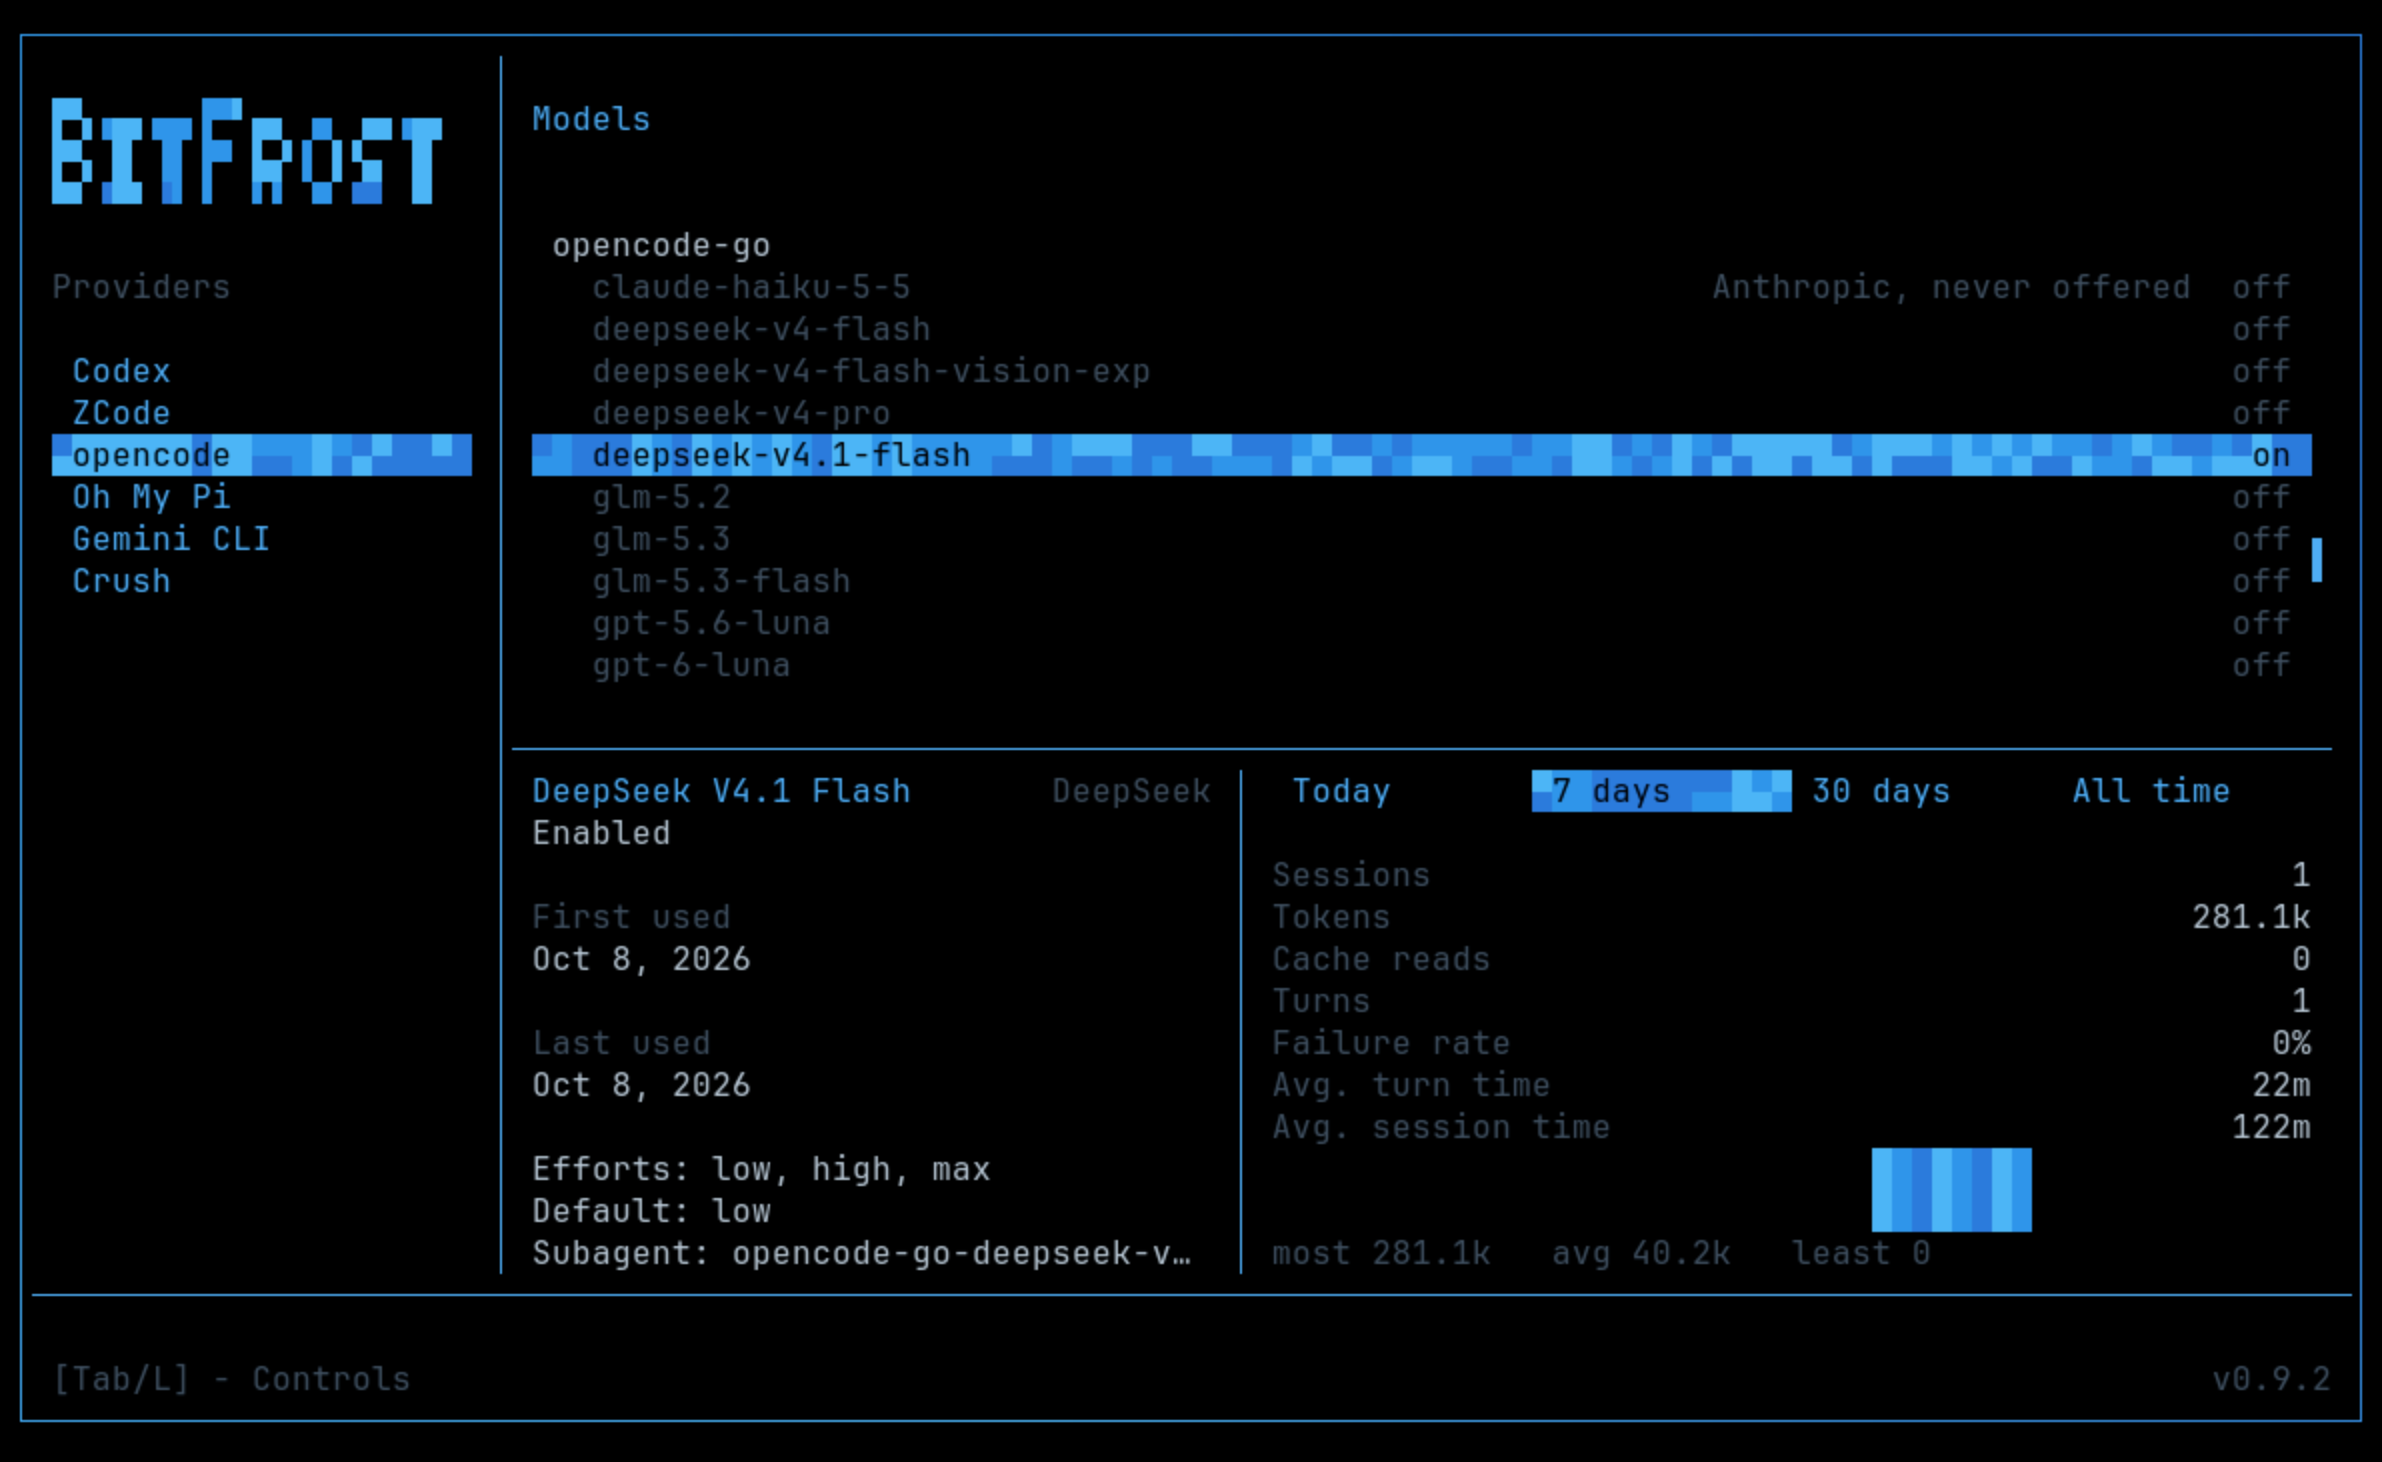
Task: Click the token usage bar chart
Action: [x=1951, y=1190]
